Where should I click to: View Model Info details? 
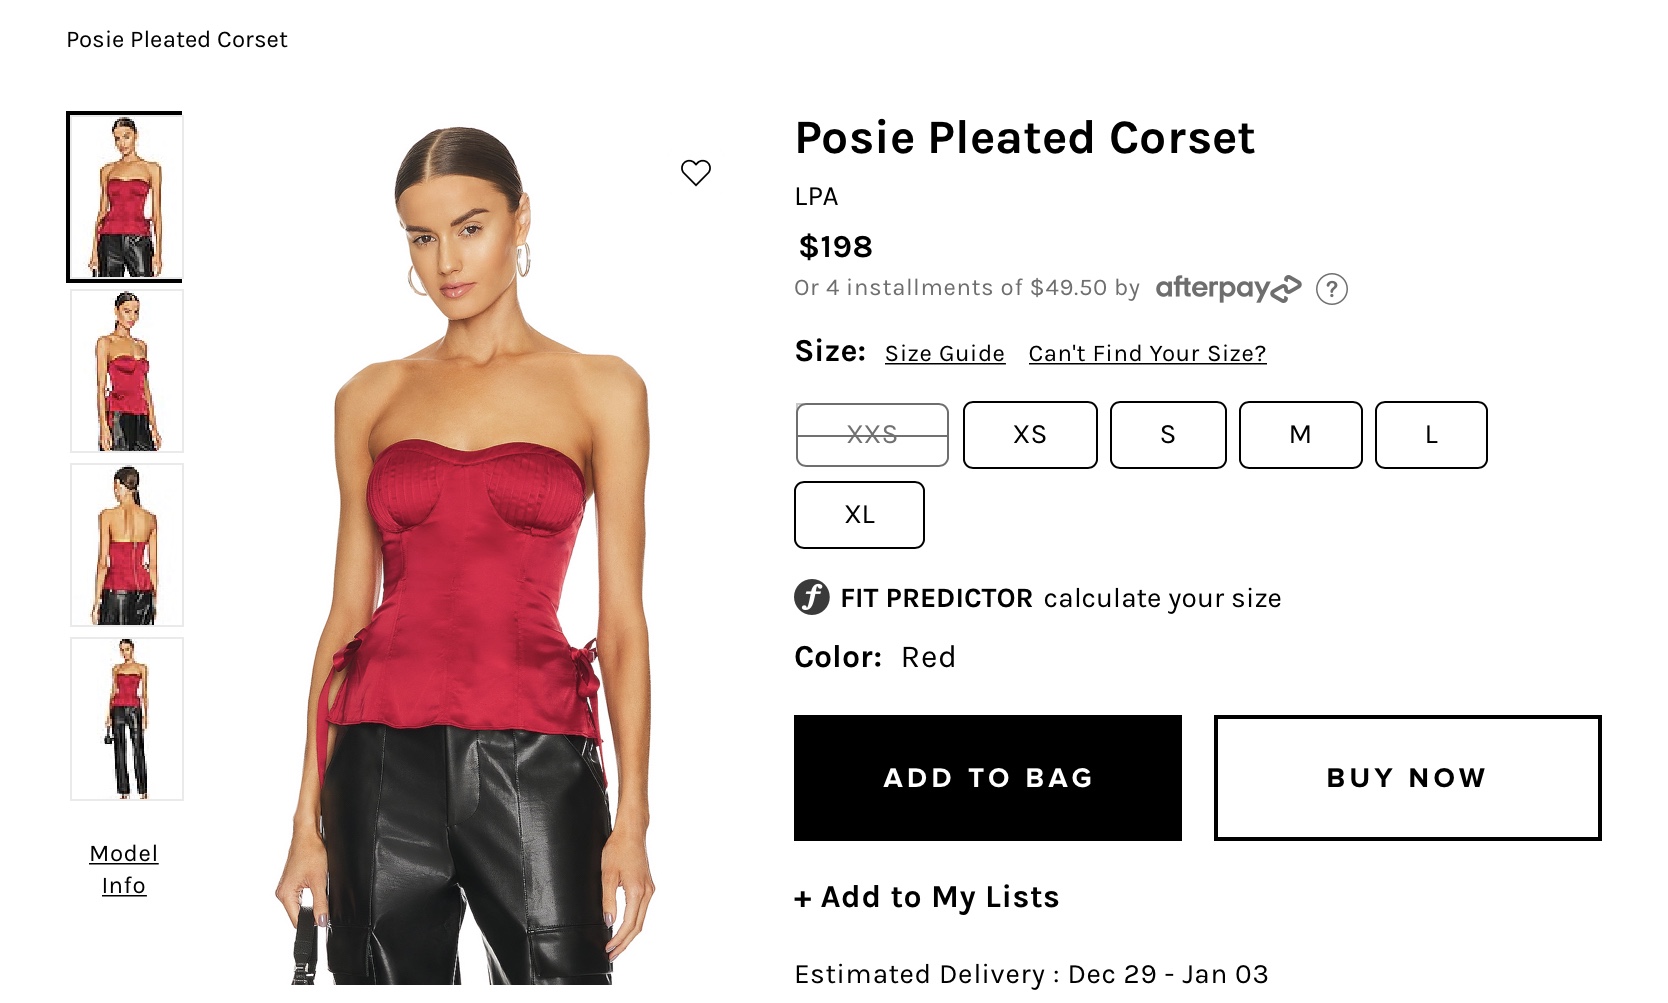point(124,869)
